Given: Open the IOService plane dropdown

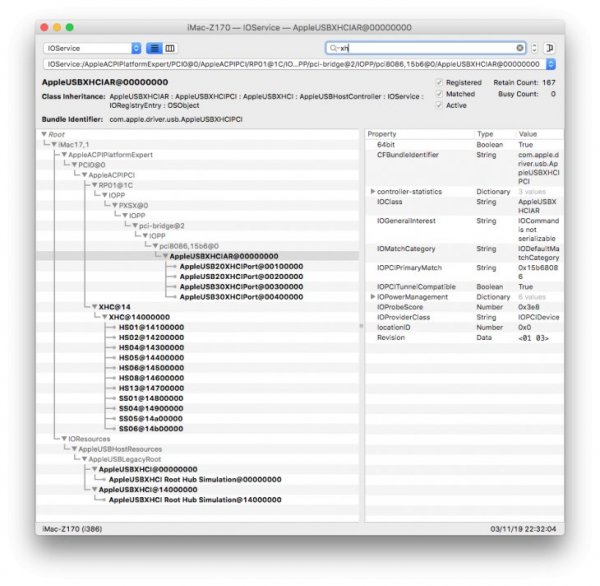Looking at the screenshot, I should pyautogui.click(x=92, y=48).
